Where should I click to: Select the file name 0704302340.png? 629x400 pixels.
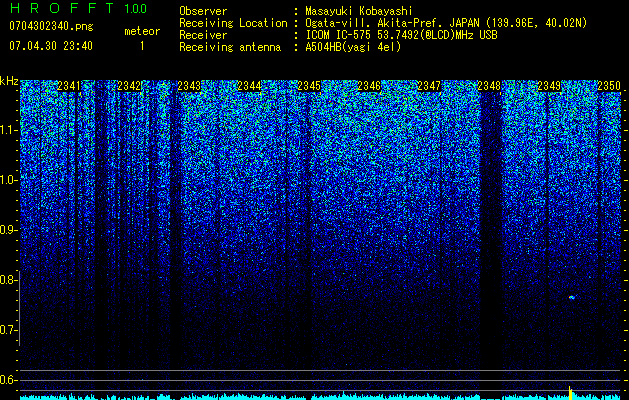[51, 26]
